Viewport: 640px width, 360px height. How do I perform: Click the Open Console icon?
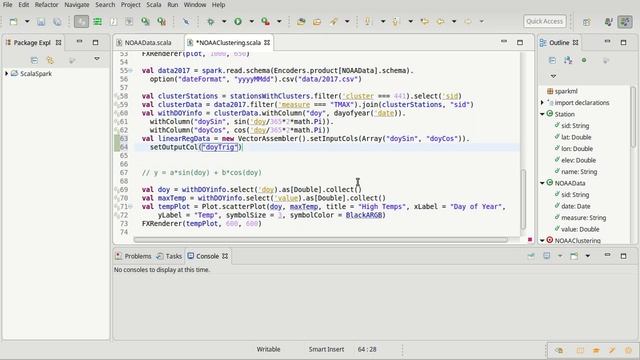point(574,256)
